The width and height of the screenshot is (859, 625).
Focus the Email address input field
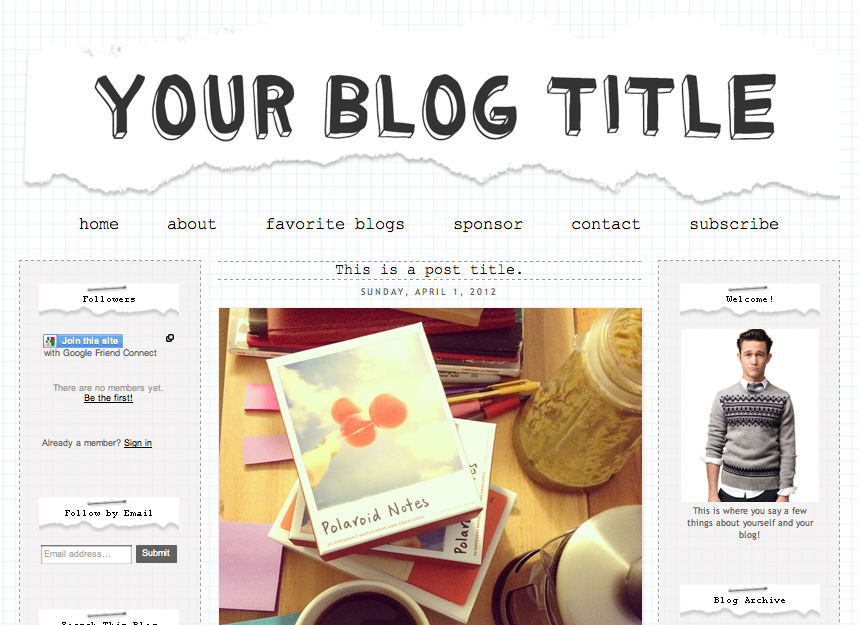87,554
